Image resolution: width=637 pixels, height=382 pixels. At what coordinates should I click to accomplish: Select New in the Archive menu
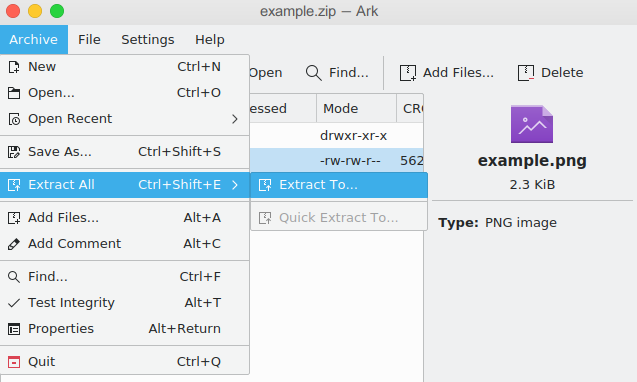point(124,67)
